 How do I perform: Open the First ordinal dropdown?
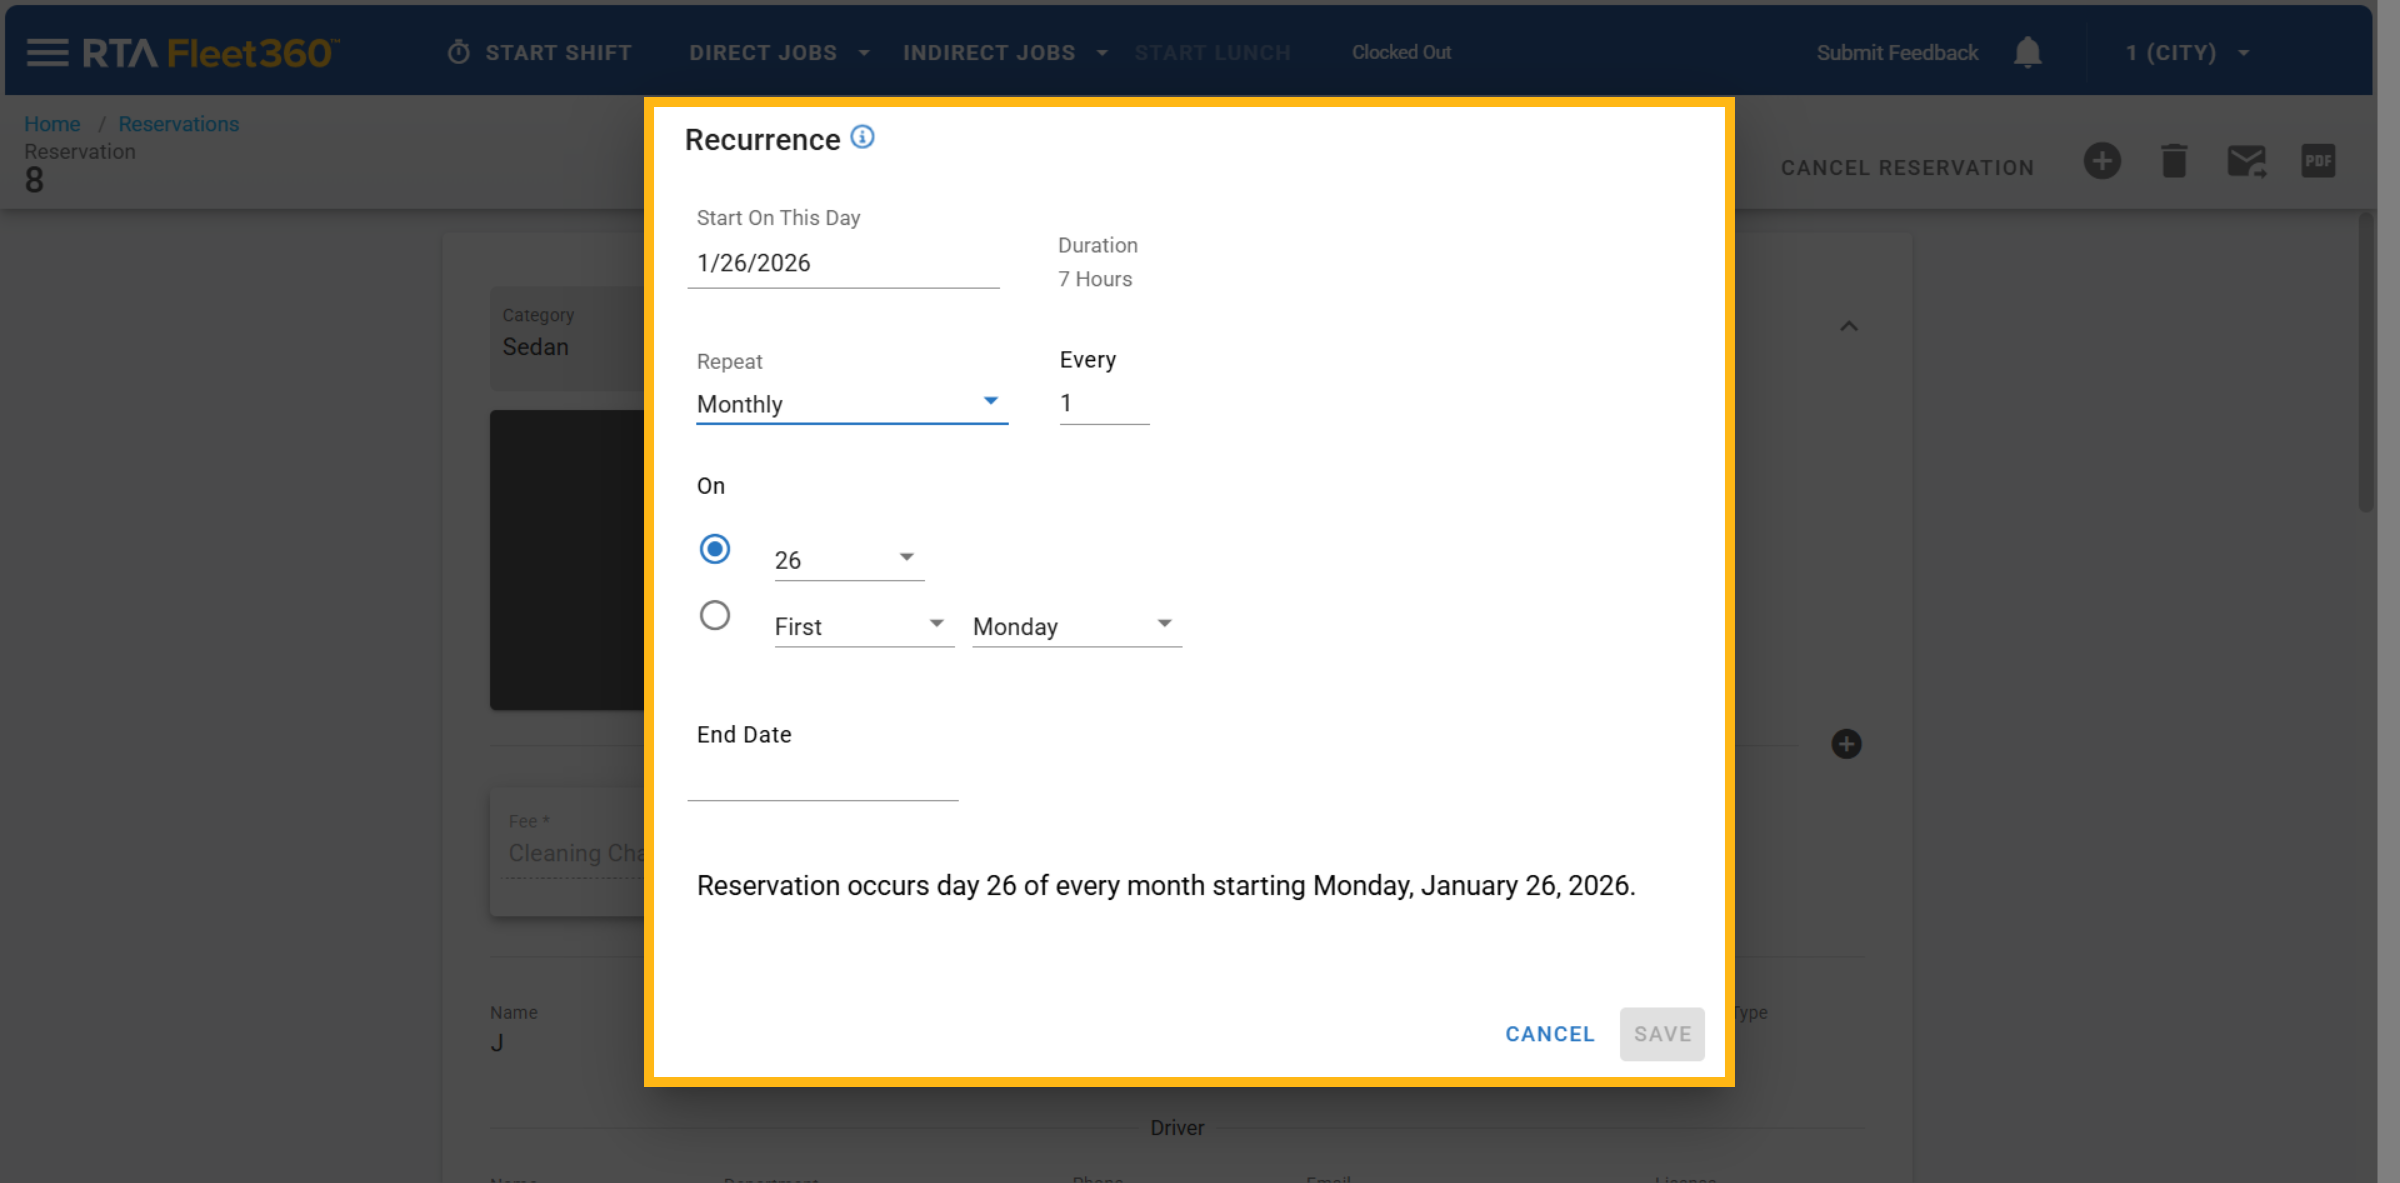click(x=863, y=626)
